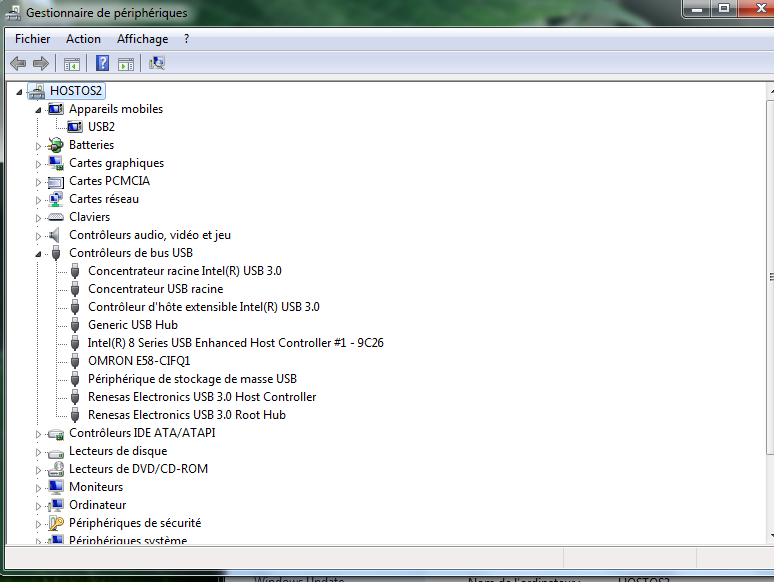Click the vertical scrollbar thumb
The height and width of the screenshot is (584, 774).
coord(770,277)
